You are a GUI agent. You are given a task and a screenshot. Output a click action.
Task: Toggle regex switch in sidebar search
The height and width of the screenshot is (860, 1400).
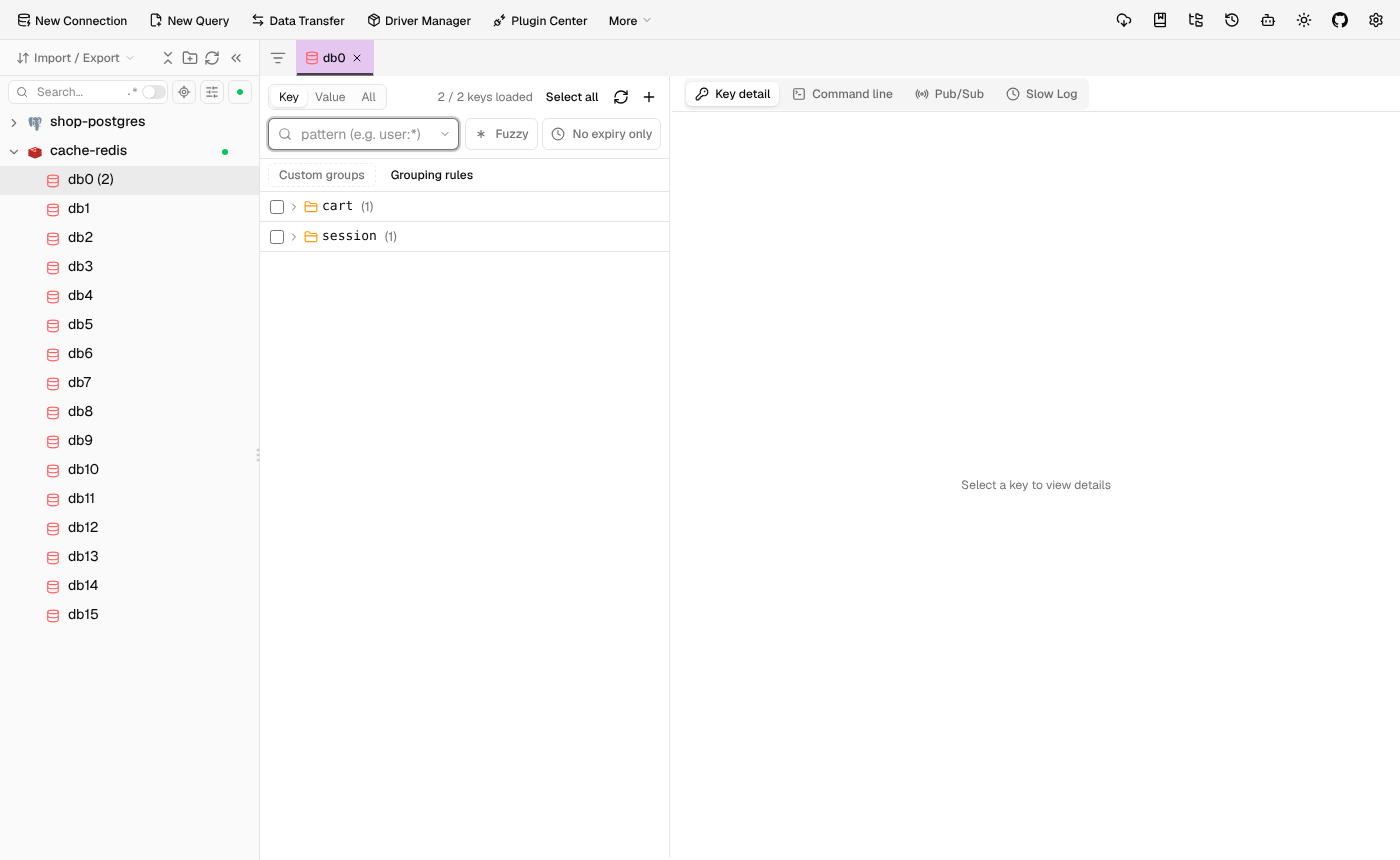[154, 92]
